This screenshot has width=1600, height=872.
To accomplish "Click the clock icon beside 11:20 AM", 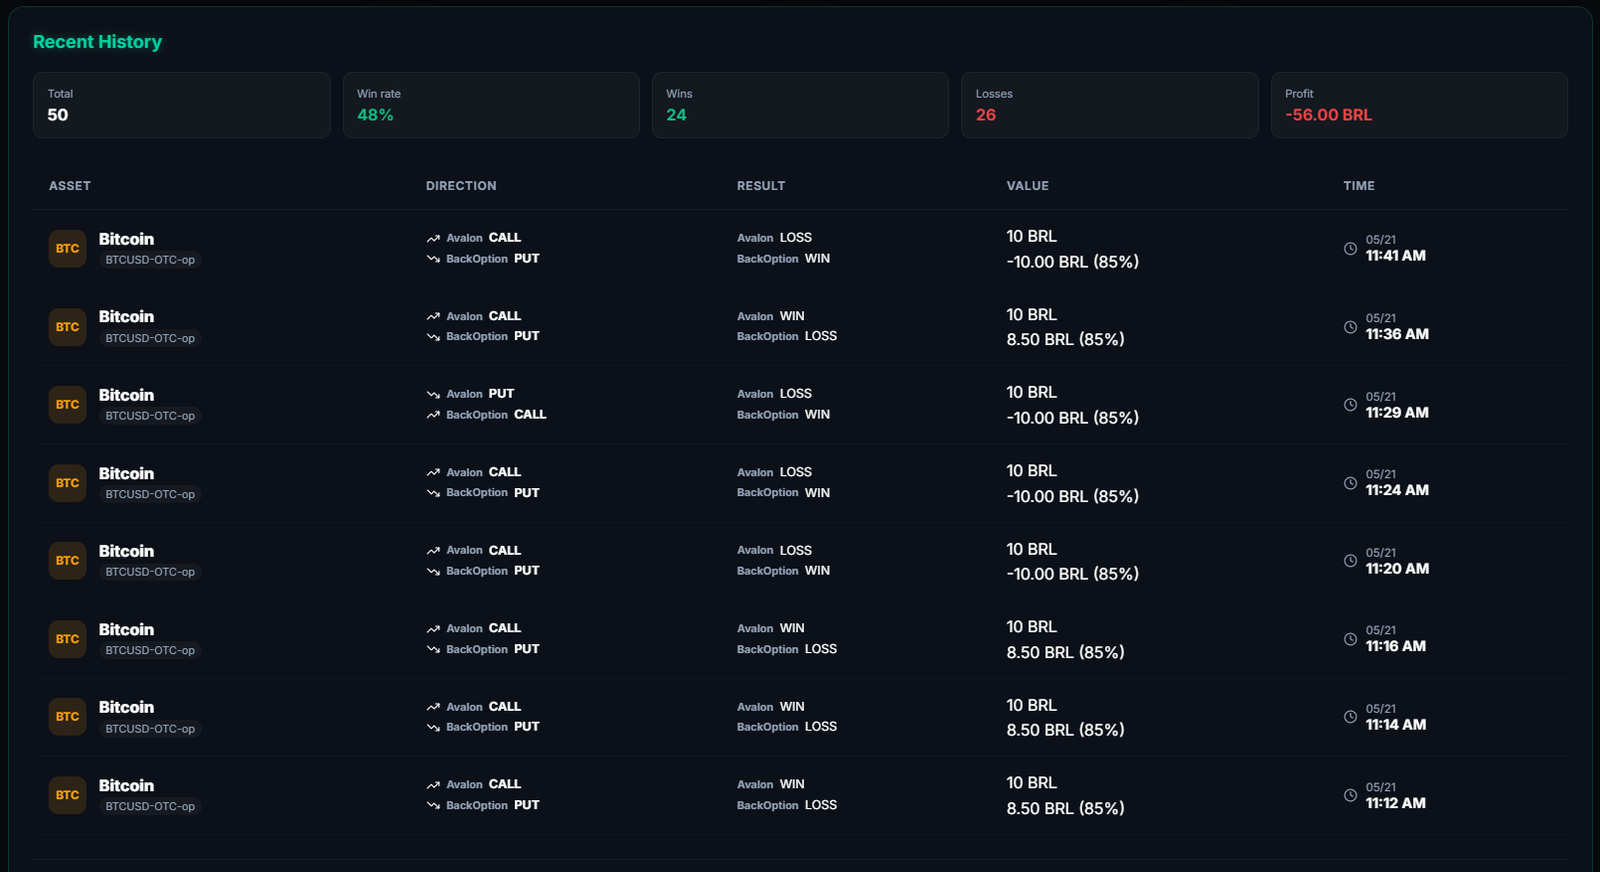I will pyautogui.click(x=1350, y=561).
